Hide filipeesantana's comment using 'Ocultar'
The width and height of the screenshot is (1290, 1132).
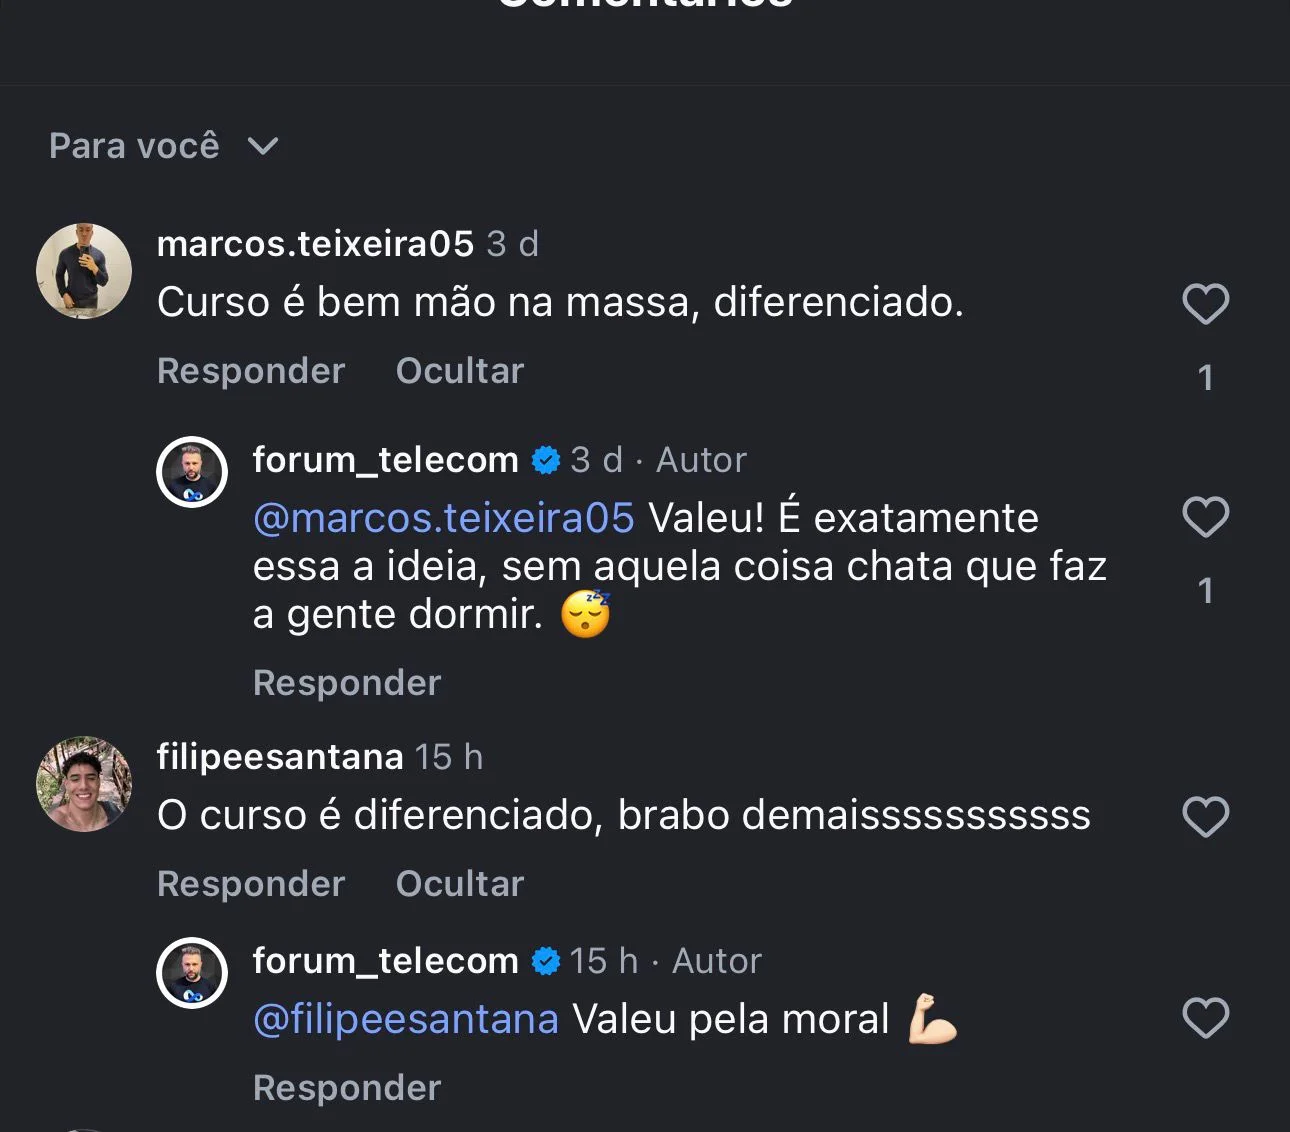(x=459, y=883)
